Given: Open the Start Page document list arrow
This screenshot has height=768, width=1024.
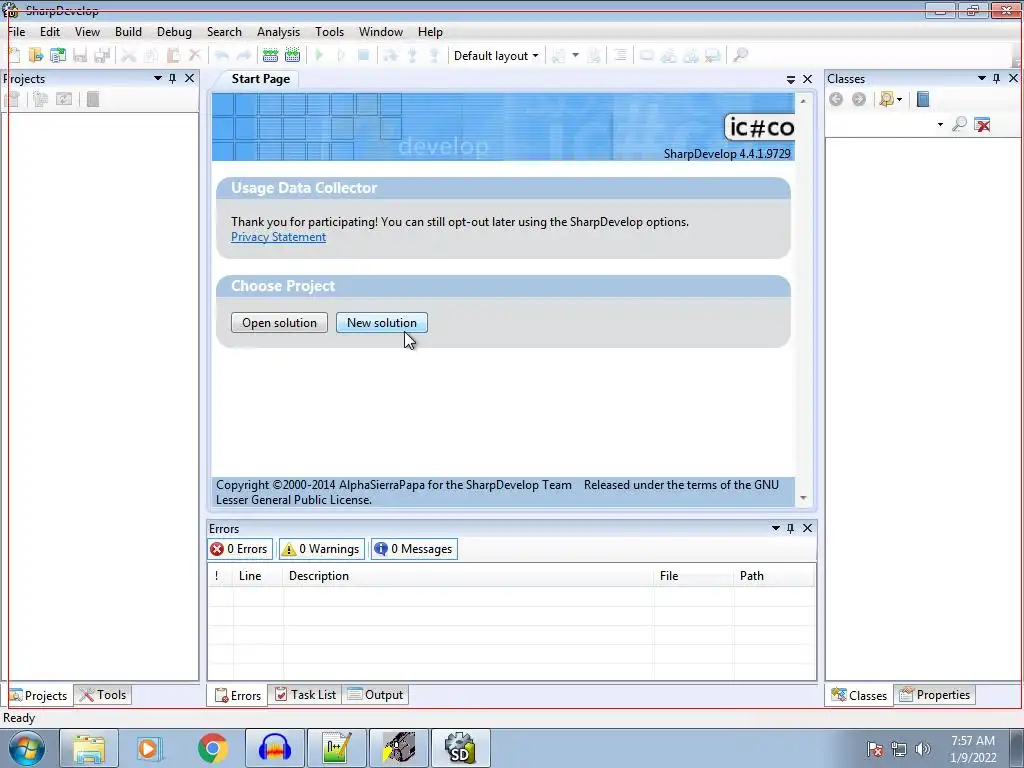Looking at the screenshot, I should (x=790, y=80).
